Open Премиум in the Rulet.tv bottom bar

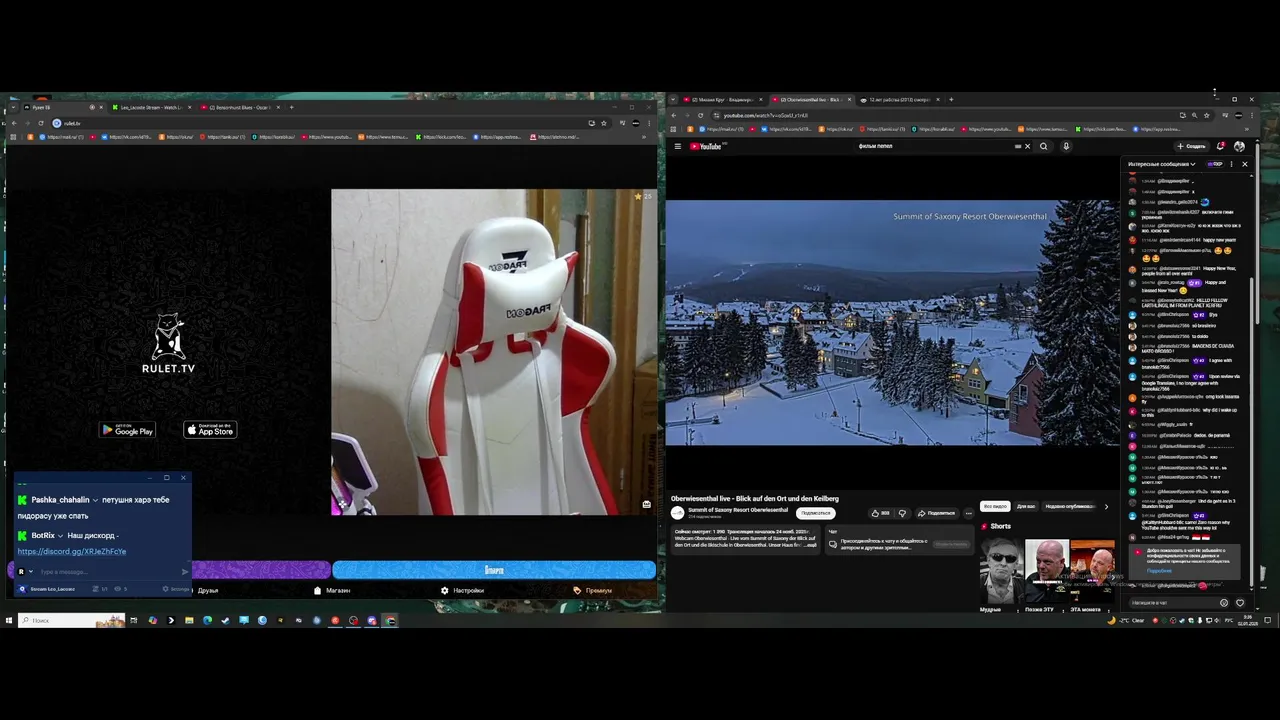tap(593, 590)
